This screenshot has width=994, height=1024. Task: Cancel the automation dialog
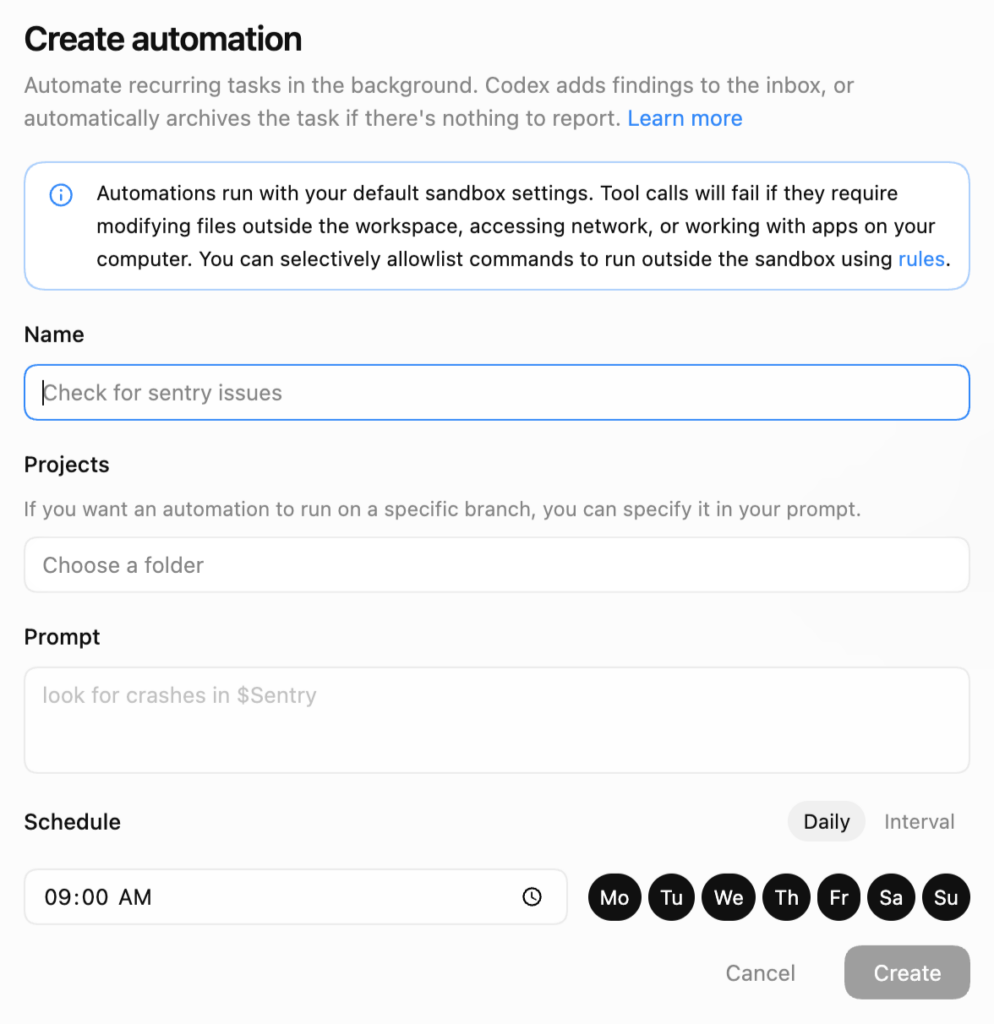pos(760,973)
